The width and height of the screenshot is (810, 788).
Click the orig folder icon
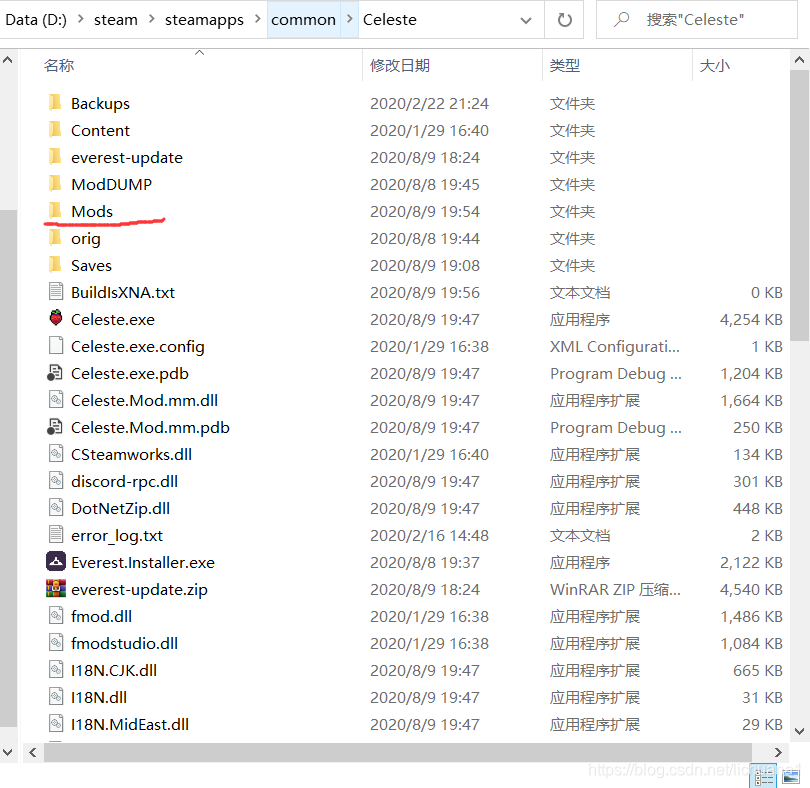pos(55,238)
